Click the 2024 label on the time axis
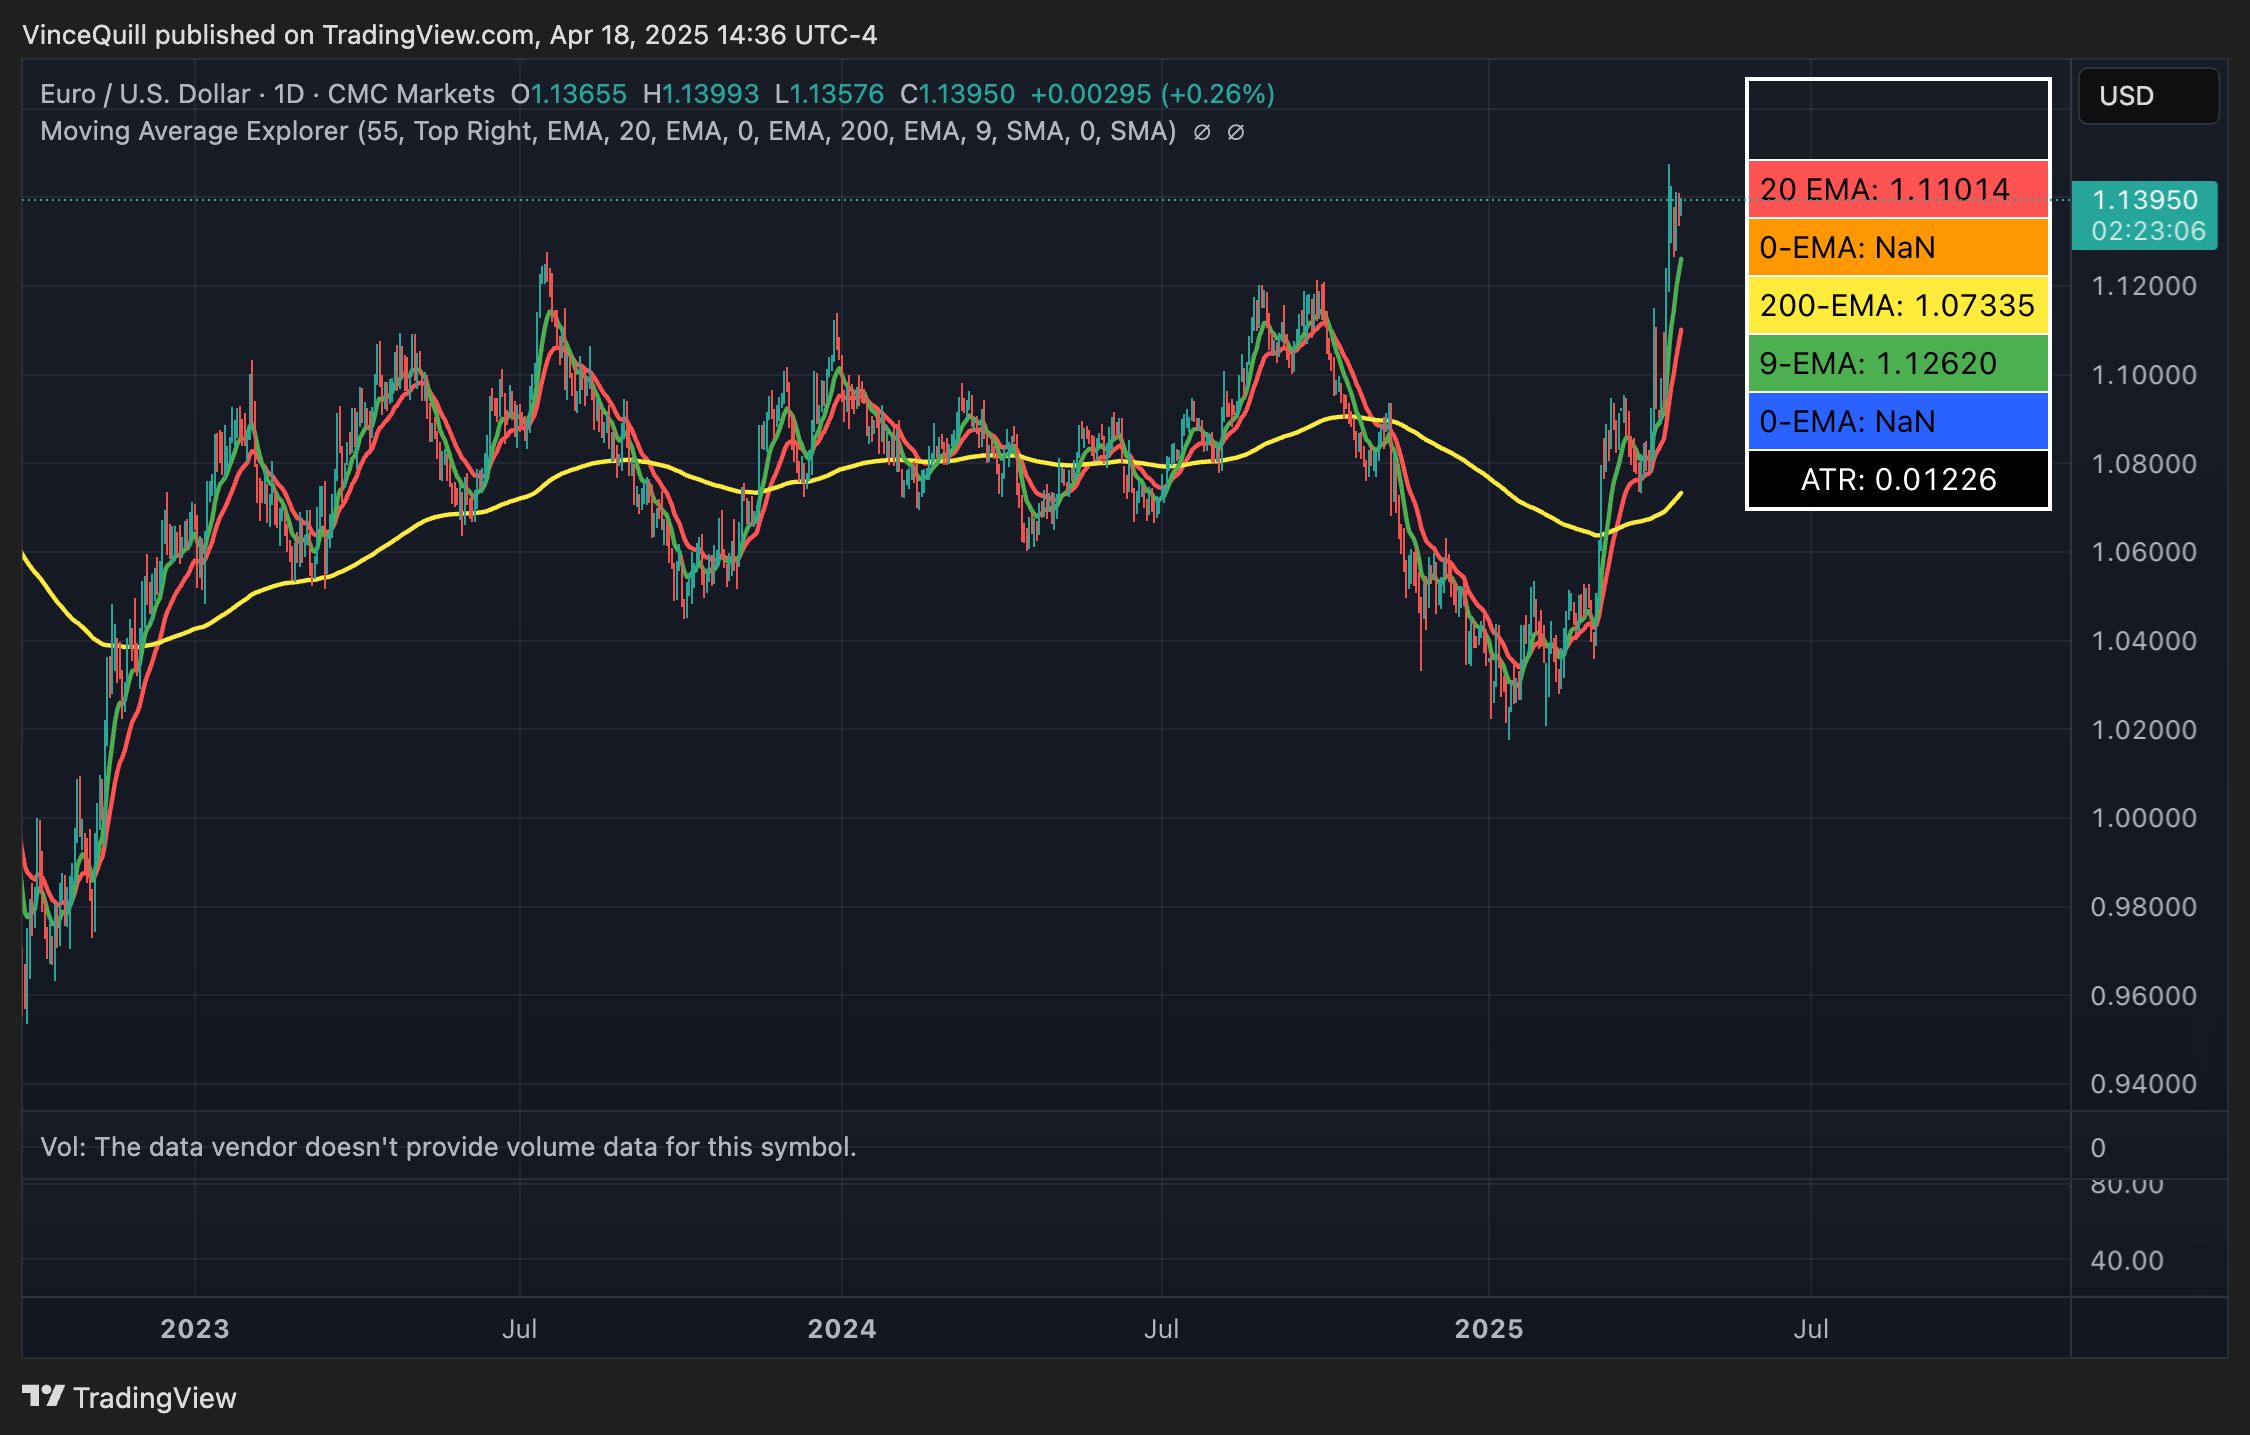Viewport: 2250px width, 1435px height. (x=841, y=1328)
